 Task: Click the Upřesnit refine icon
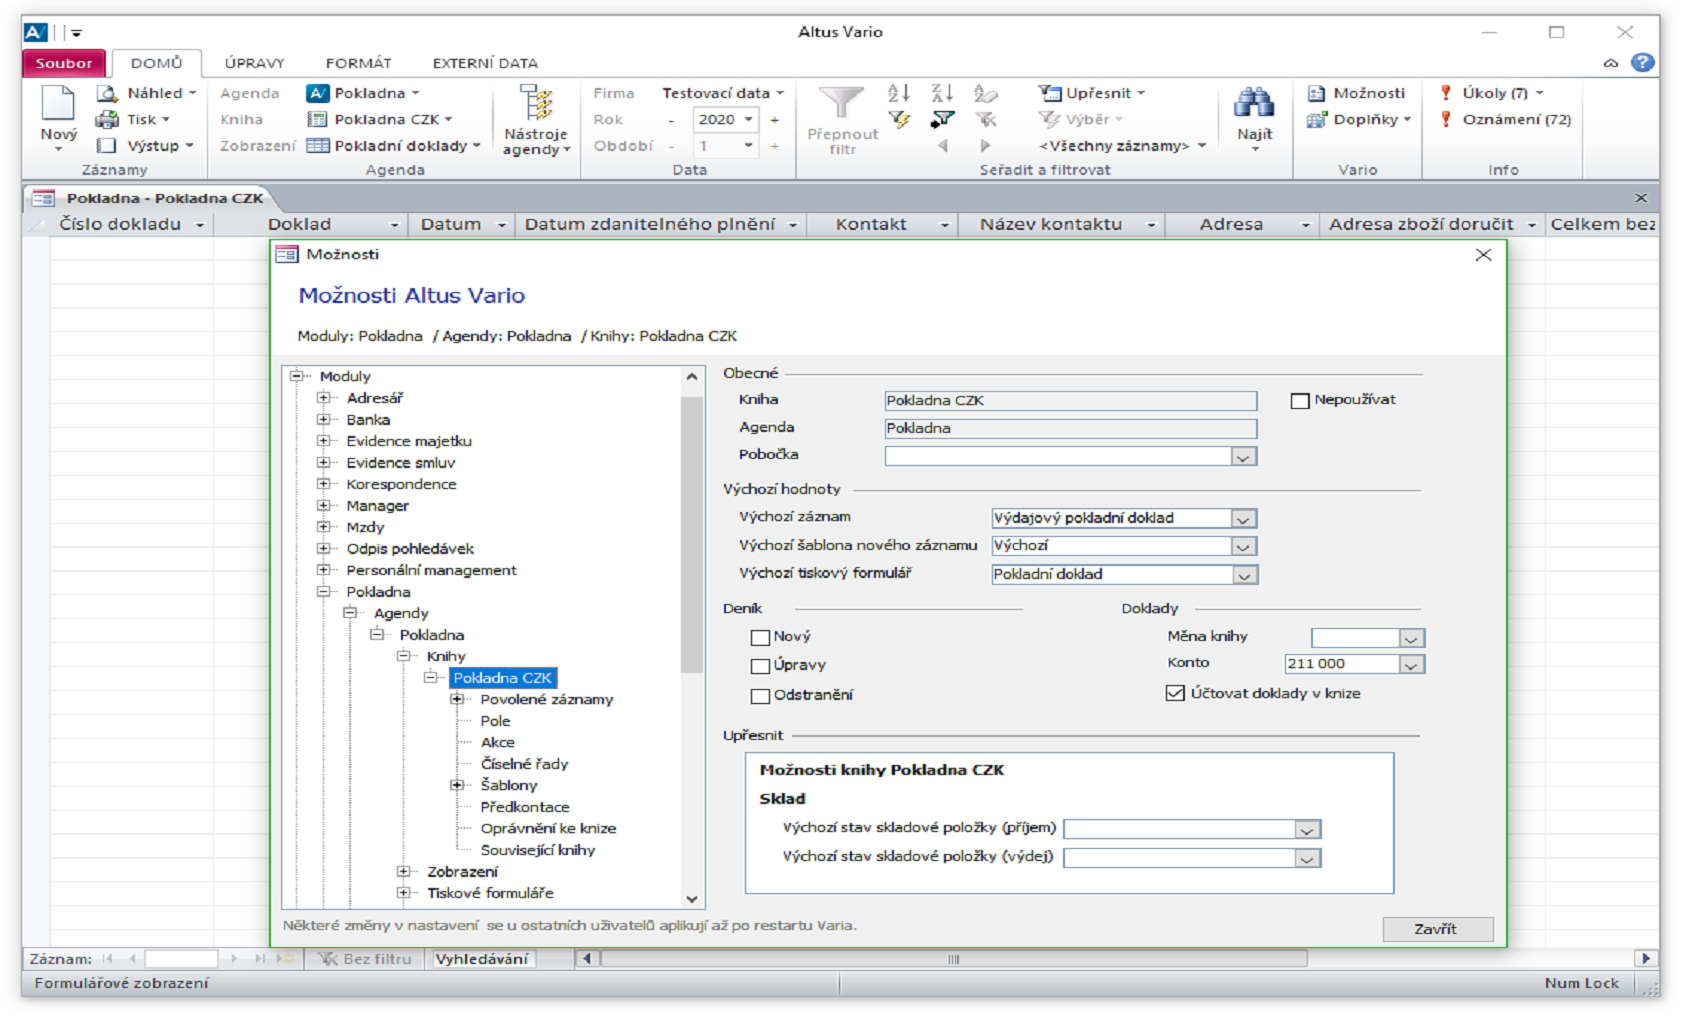tap(1049, 93)
